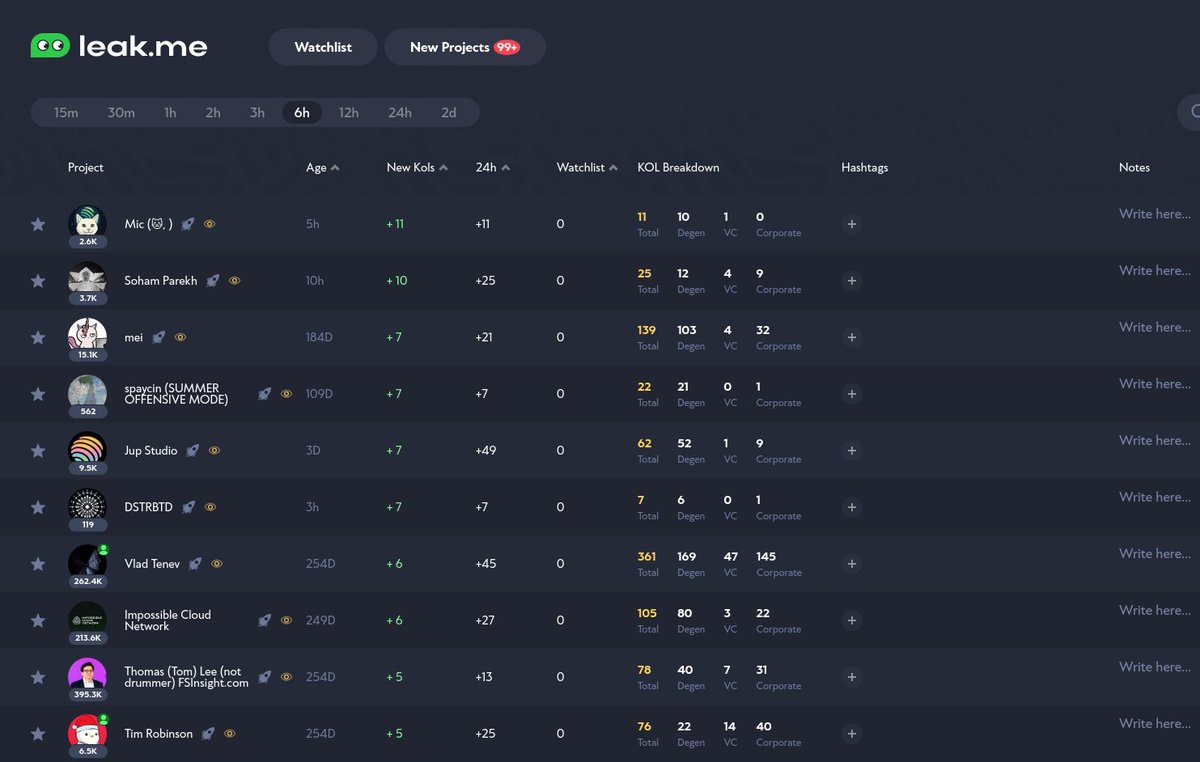Add hashtag plus for Soham Parekh row

pos(852,281)
